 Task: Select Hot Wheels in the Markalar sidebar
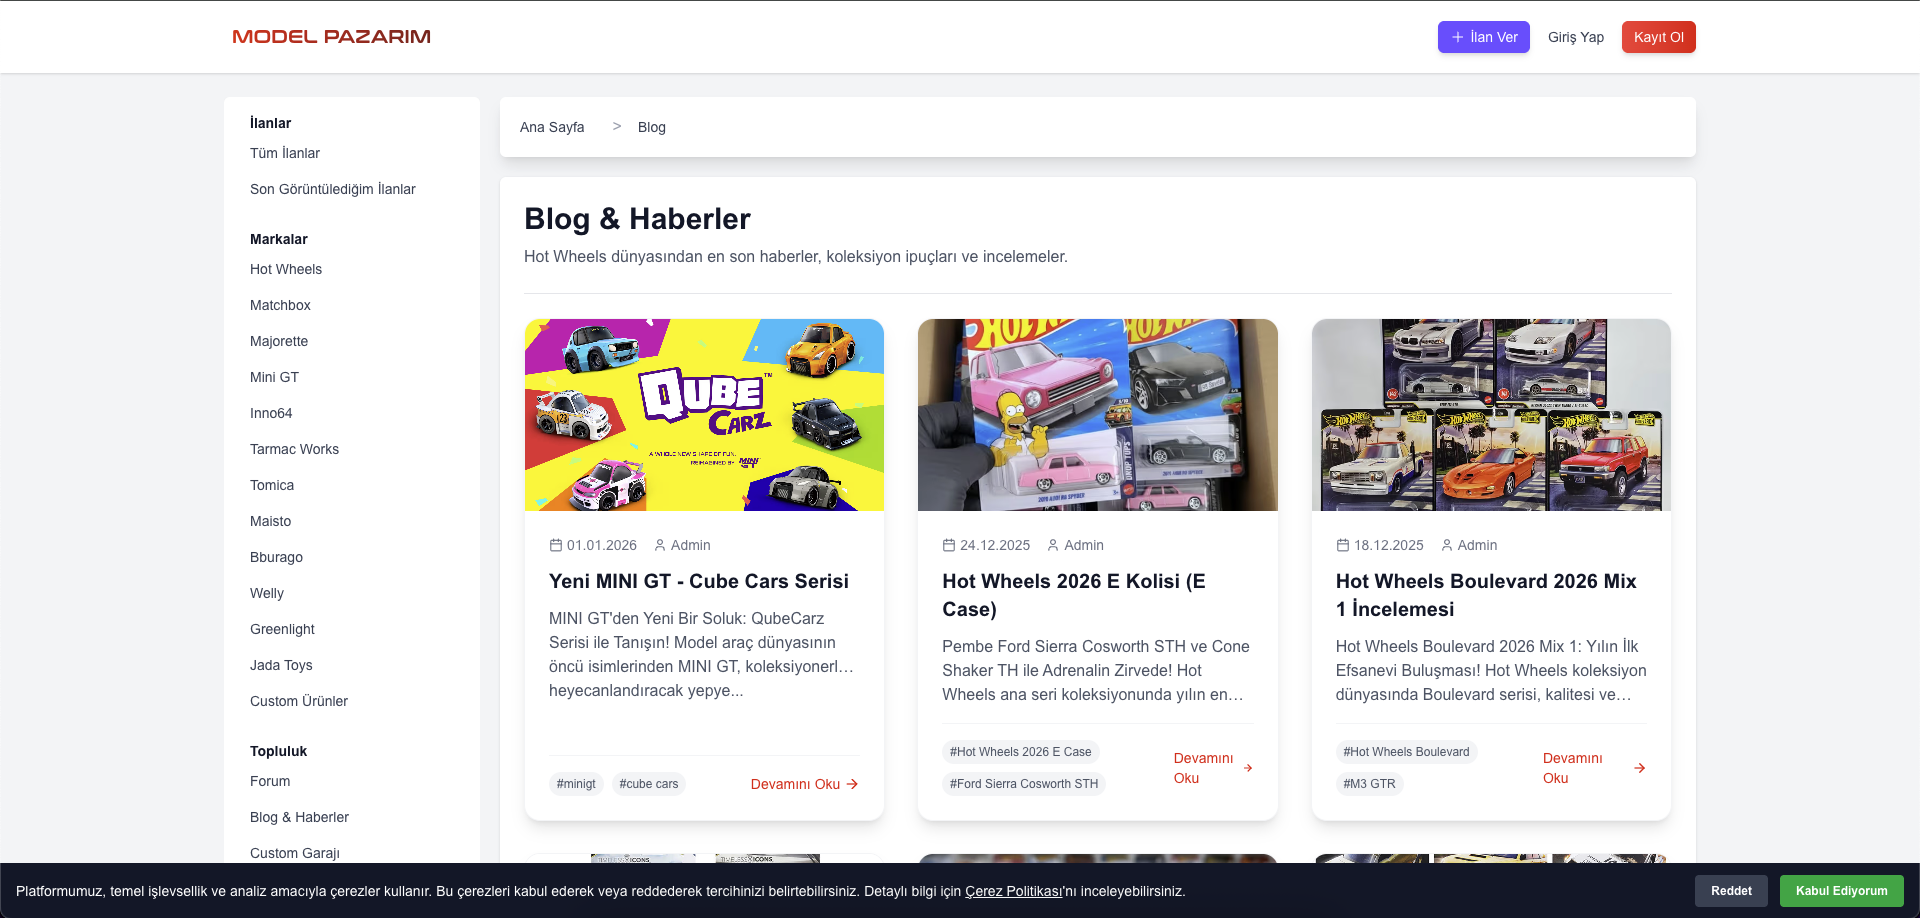[286, 269]
